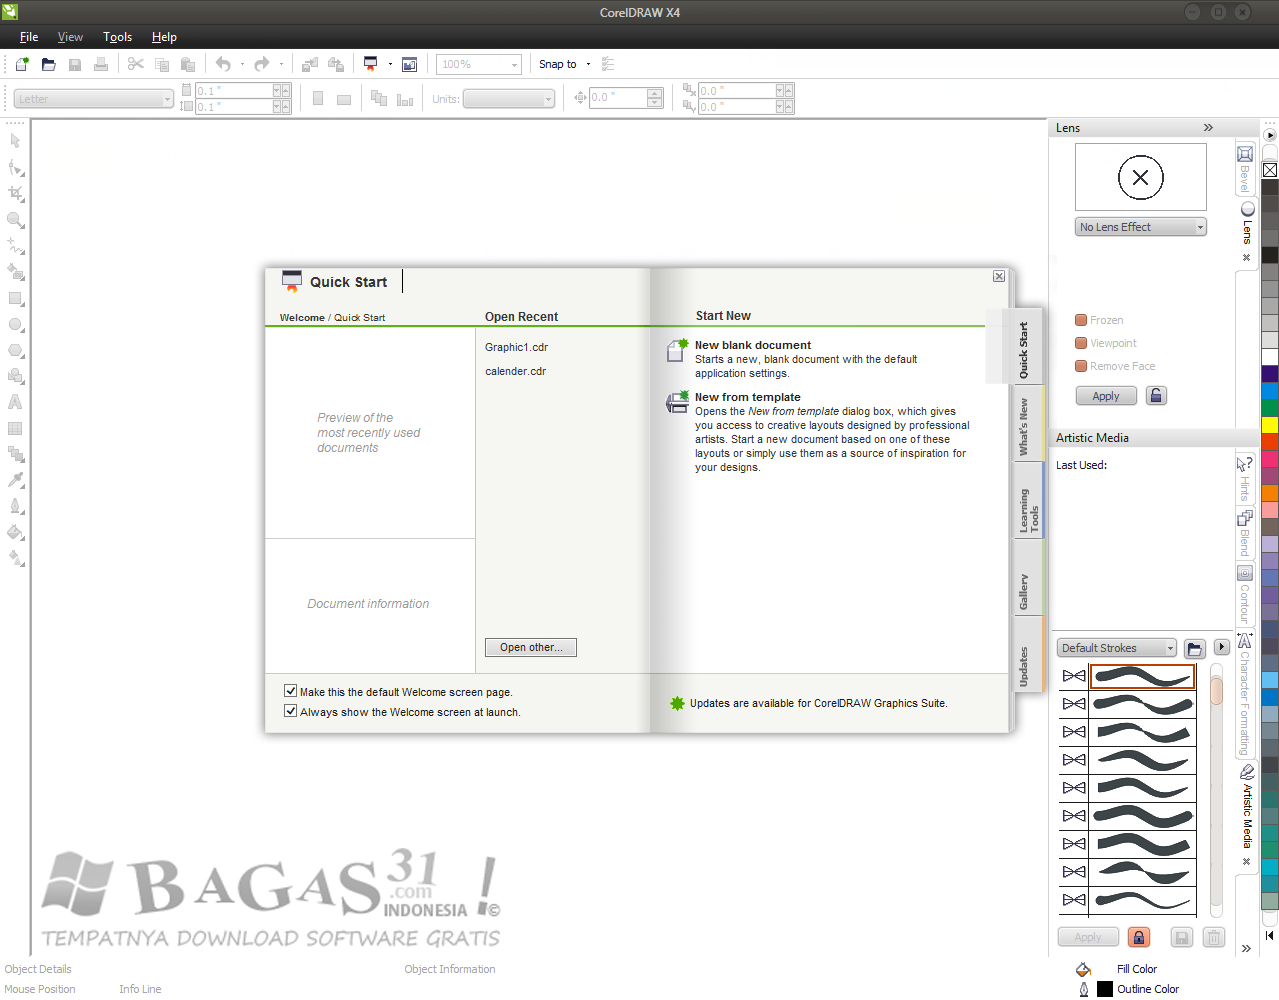1279x1000 pixels.
Task: Click the browse folder icon in Artistic Media
Action: 1195,648
